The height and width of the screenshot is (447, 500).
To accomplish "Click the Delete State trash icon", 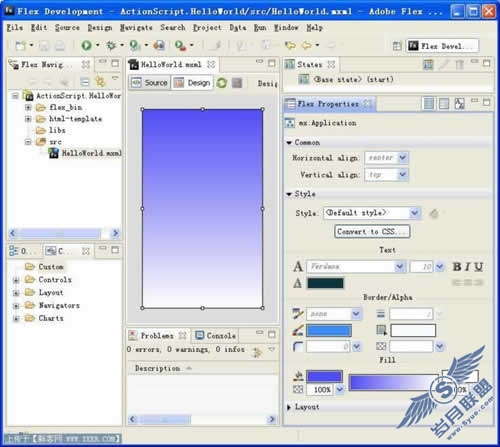I will pyautogui.click(x=460, y=64).
